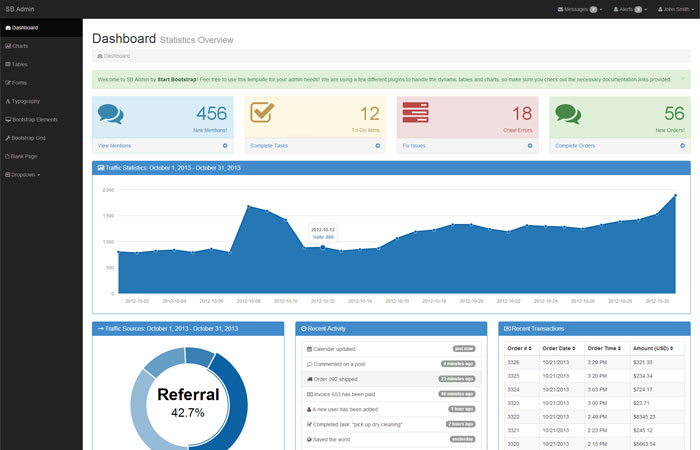This screenshot has width=700, height=450.
Task: Expand the sidebar Dropdown menu
Action: point(23,175)
